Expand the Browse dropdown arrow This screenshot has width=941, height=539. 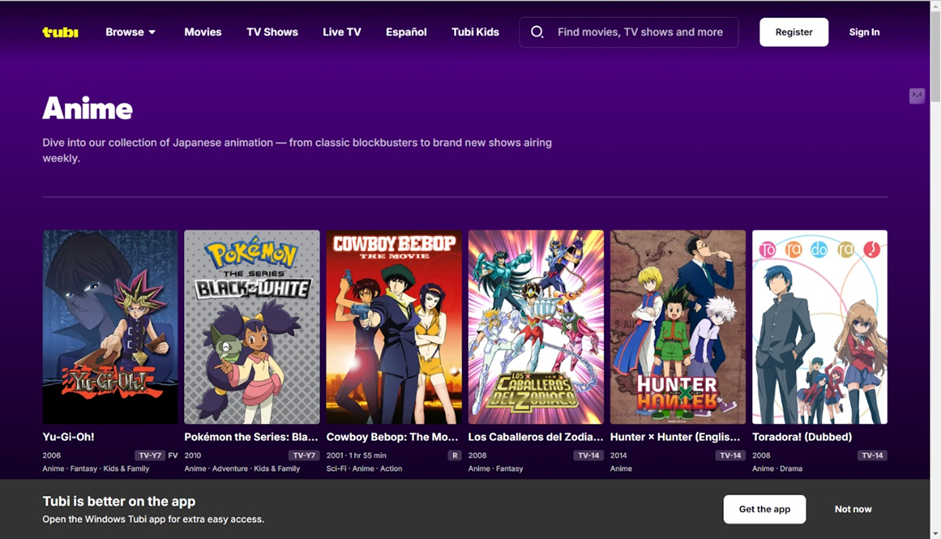(152, 32)
